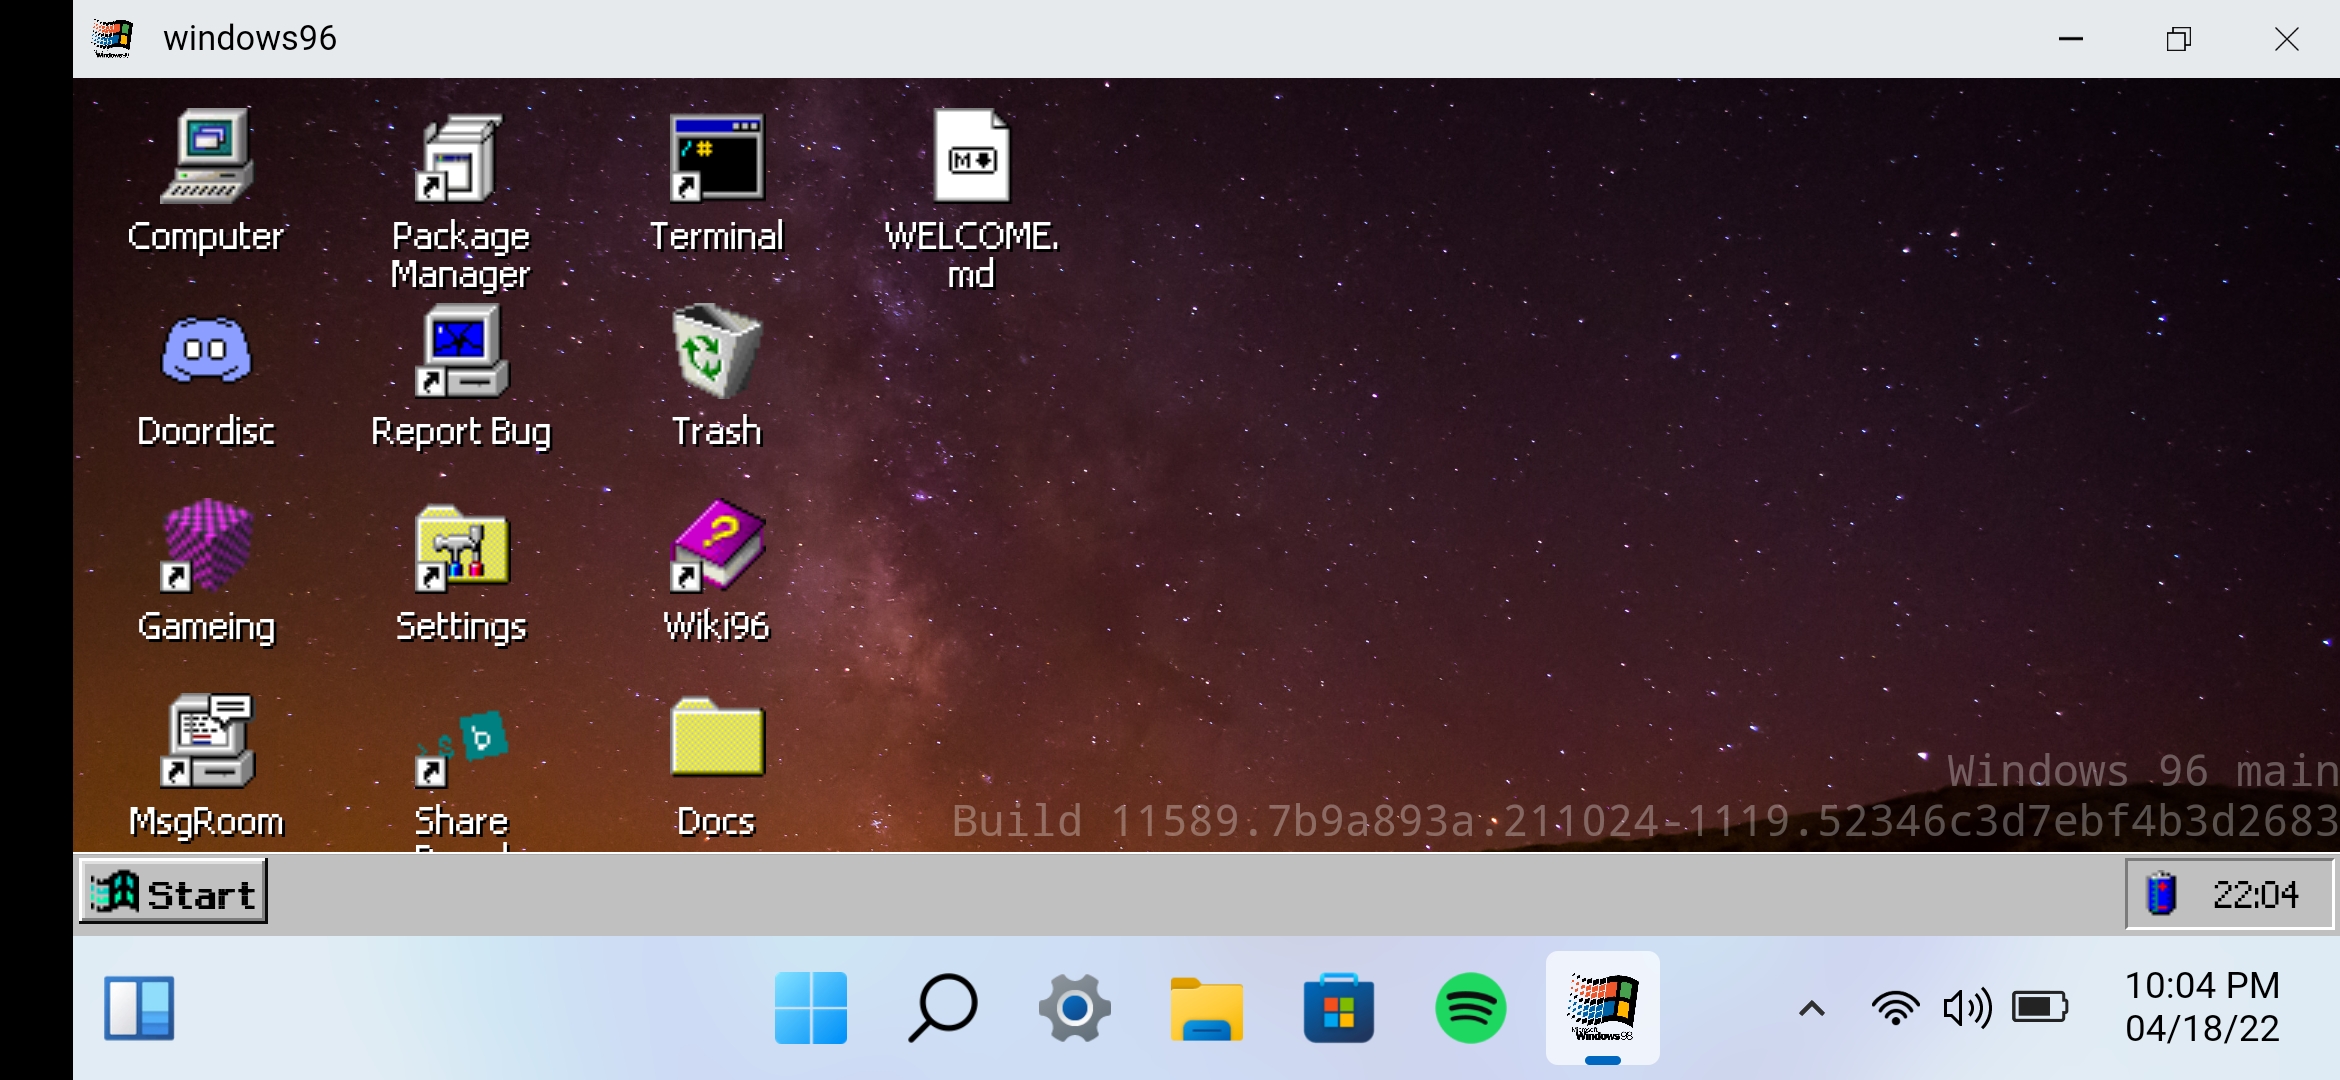Viewport: 2340px width, 1080px height.
Task: Click the system battery indicator
Action: pos(2040,1007)
